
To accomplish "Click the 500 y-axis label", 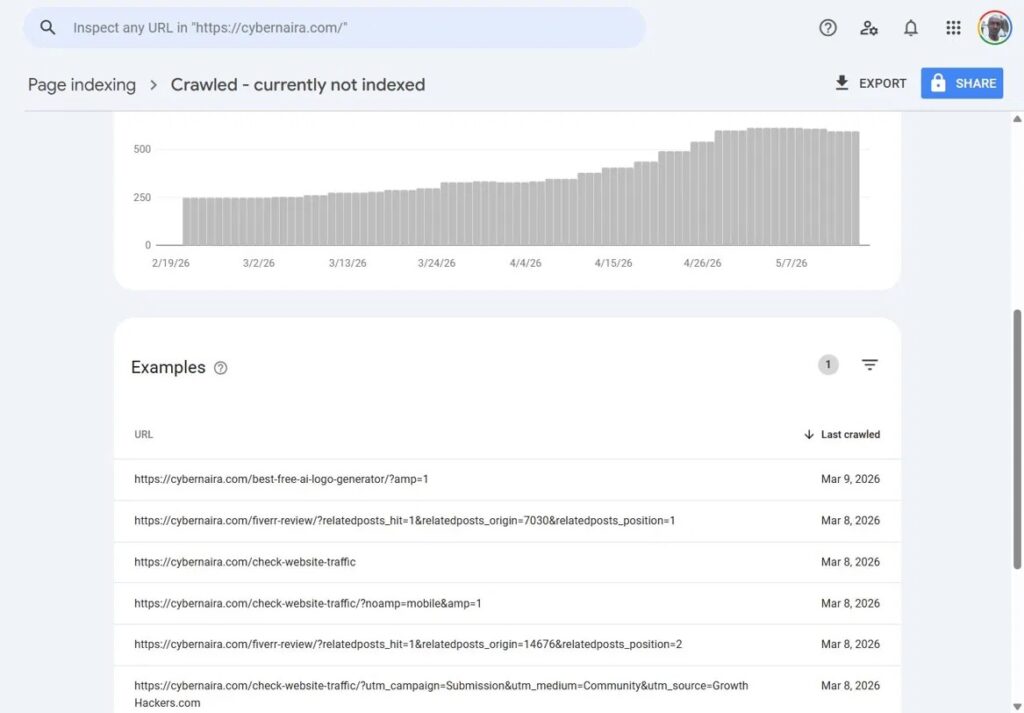I will click(x=142, y=149).
